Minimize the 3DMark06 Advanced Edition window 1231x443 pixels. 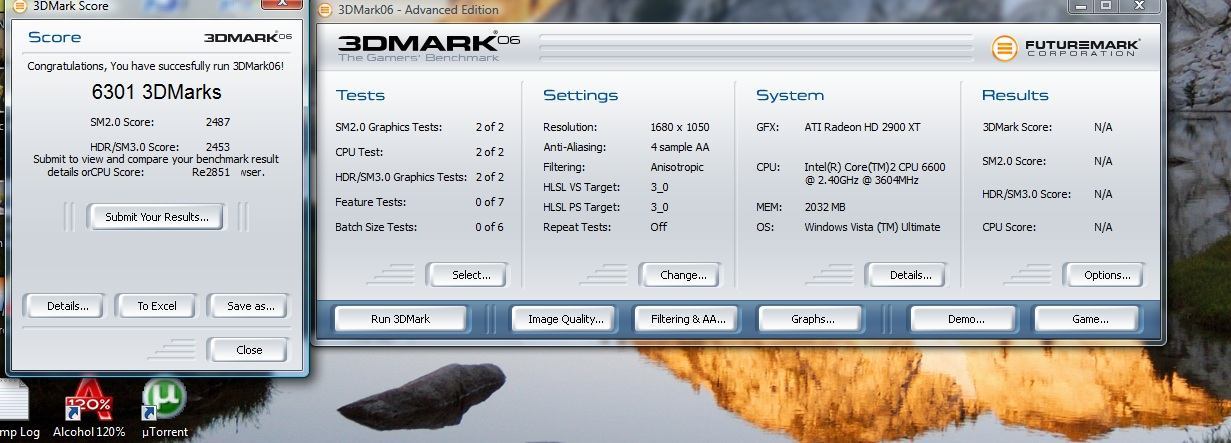point(1081,6)
